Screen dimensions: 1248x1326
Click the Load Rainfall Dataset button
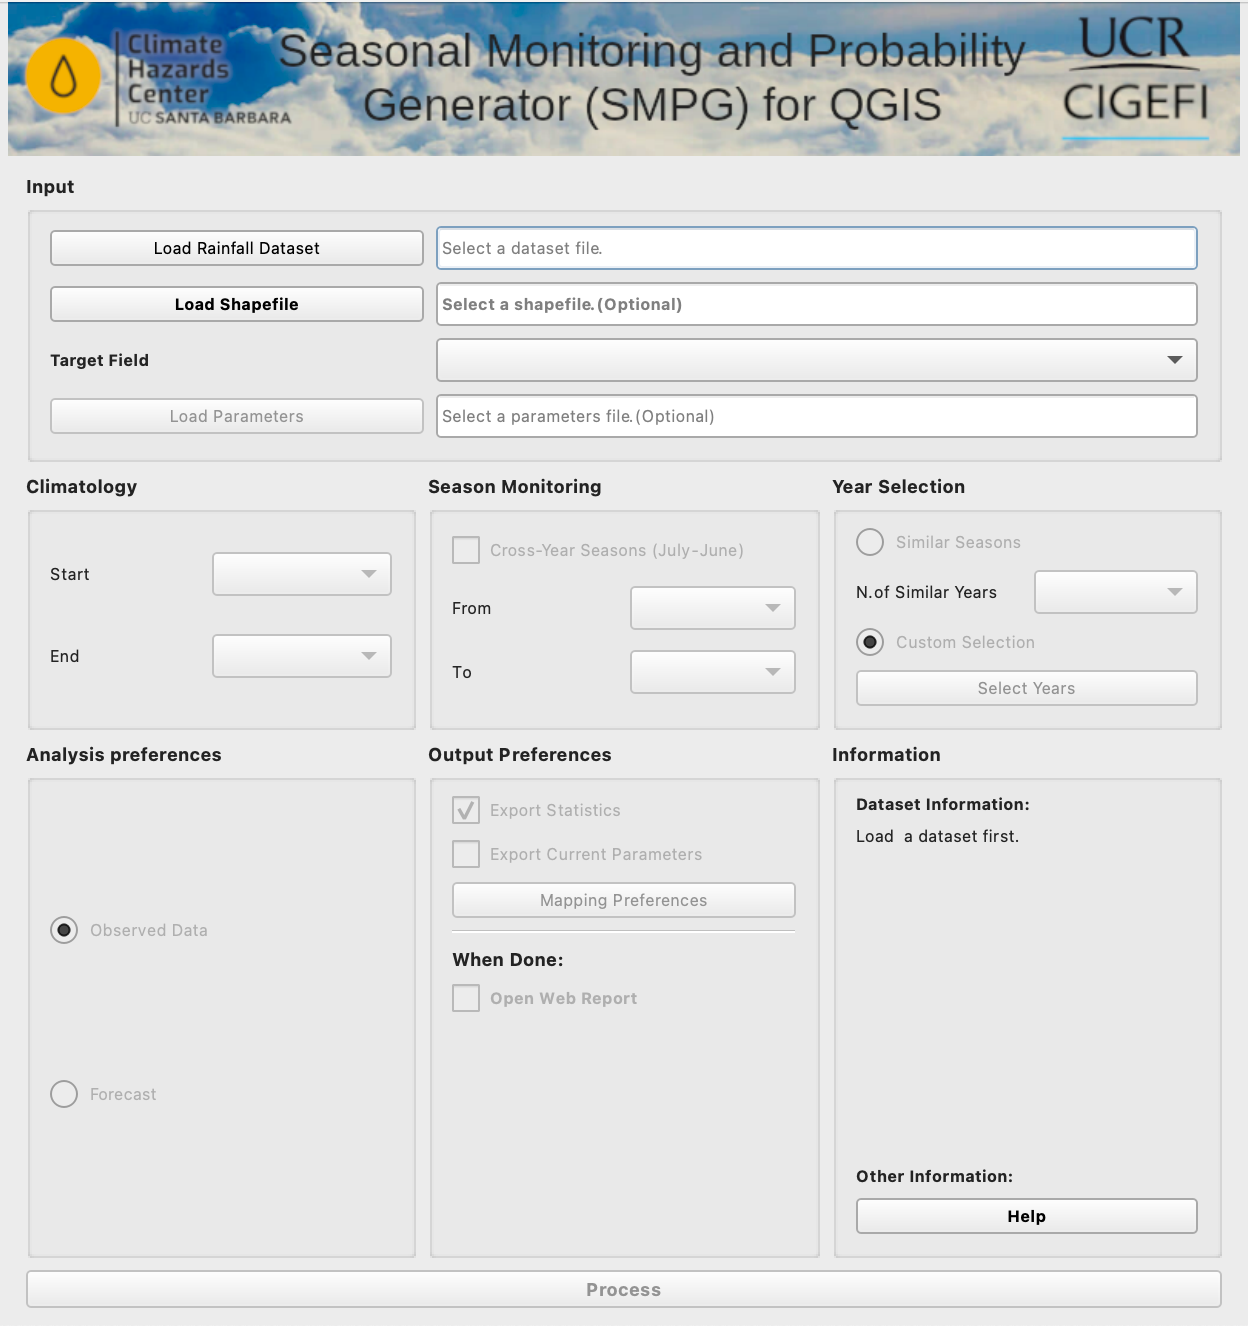coord(236,247)
